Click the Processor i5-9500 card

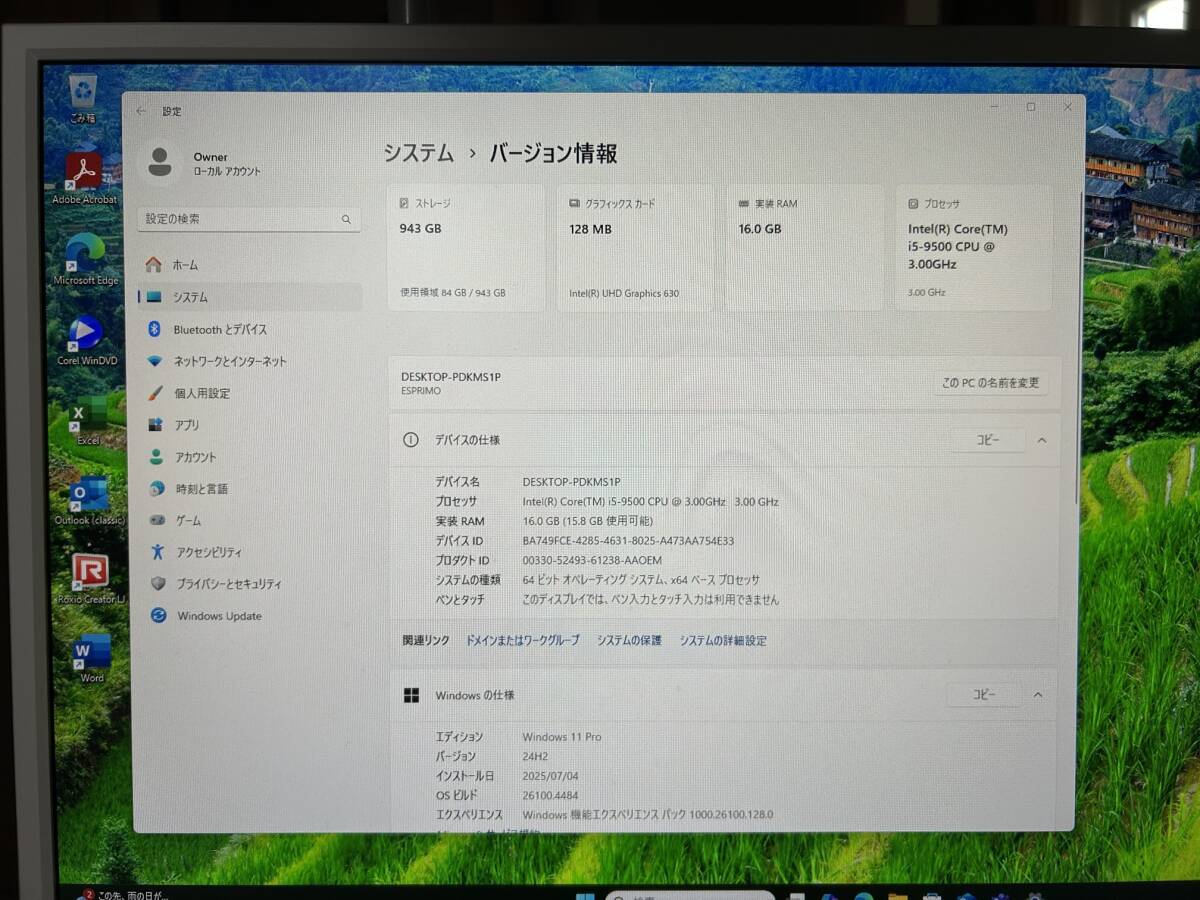(x=974, y=247)
